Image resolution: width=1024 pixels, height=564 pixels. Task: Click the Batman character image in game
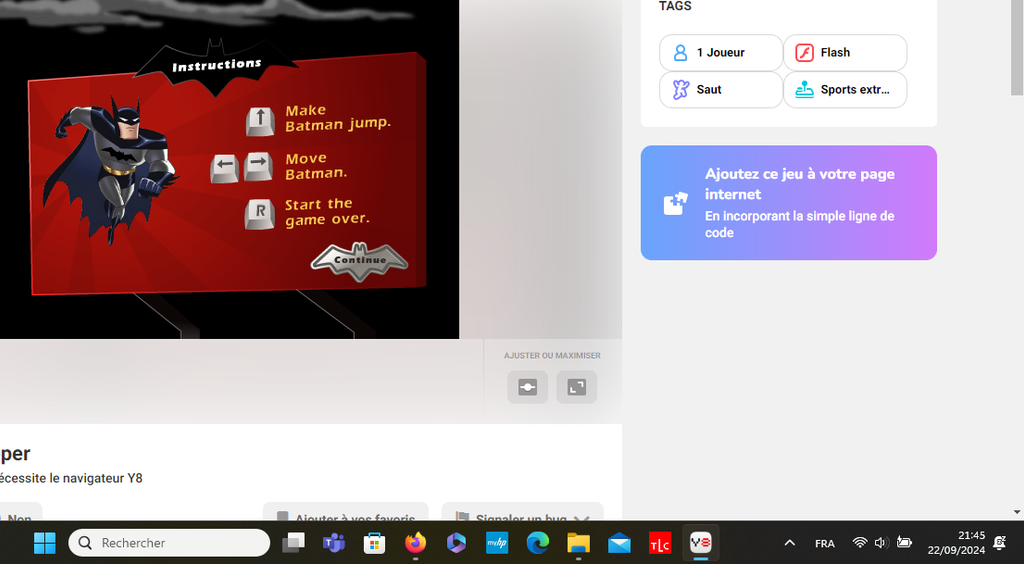[112, 170]
